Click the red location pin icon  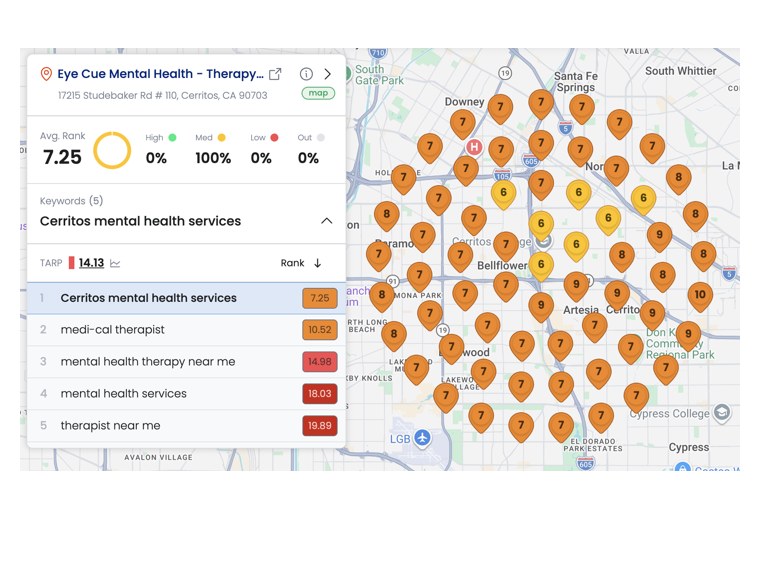coord(46,74)
